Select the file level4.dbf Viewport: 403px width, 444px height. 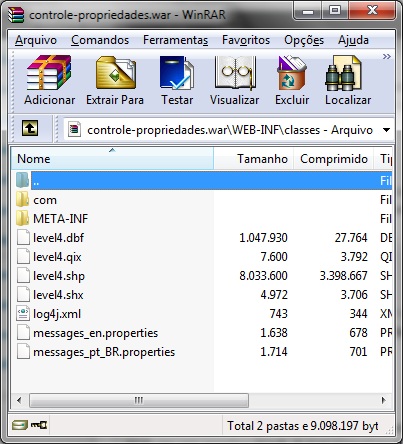coord(204,238)
